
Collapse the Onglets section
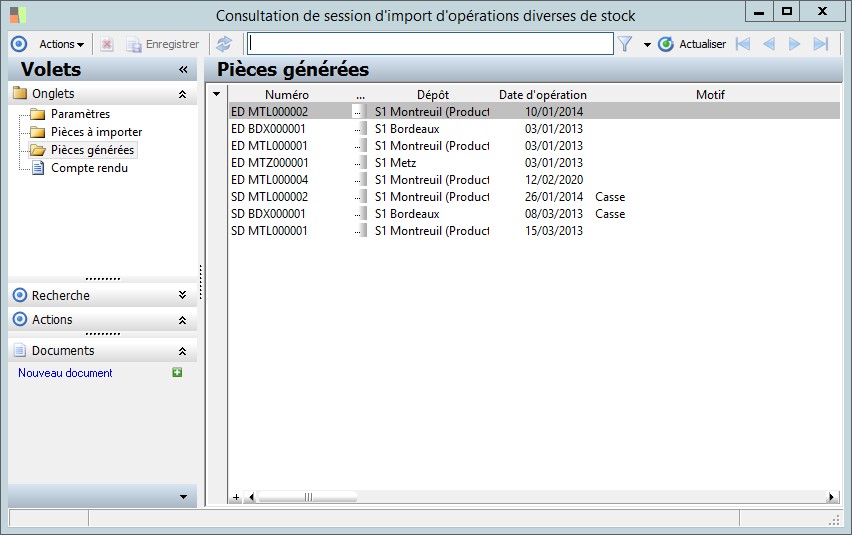tap(183, 94)
